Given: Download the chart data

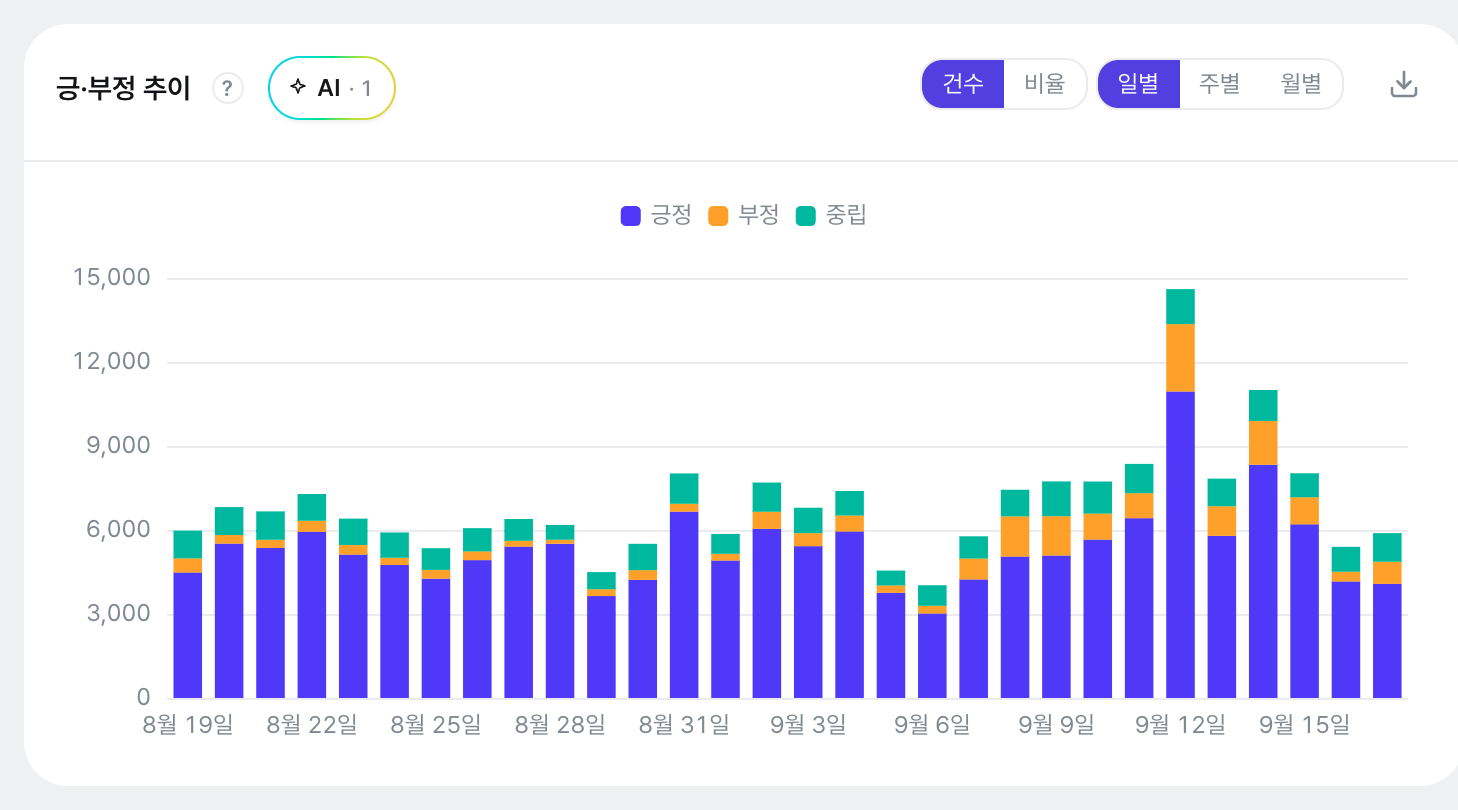Looking at the screenshot, I should pyautogui.click(x=1404, y=84).
